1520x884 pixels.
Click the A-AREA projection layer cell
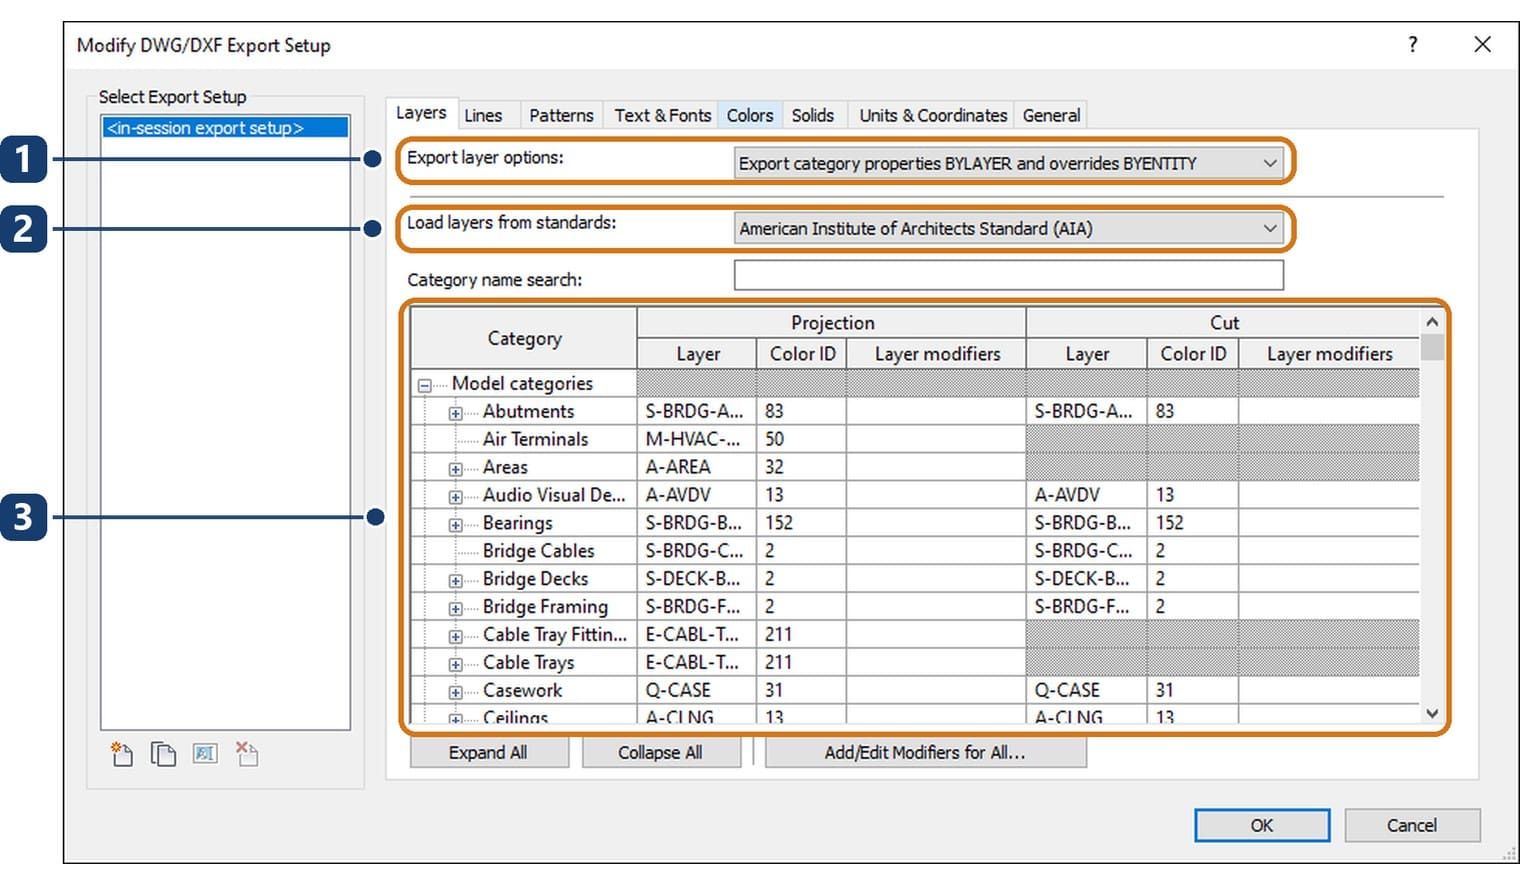697,467
